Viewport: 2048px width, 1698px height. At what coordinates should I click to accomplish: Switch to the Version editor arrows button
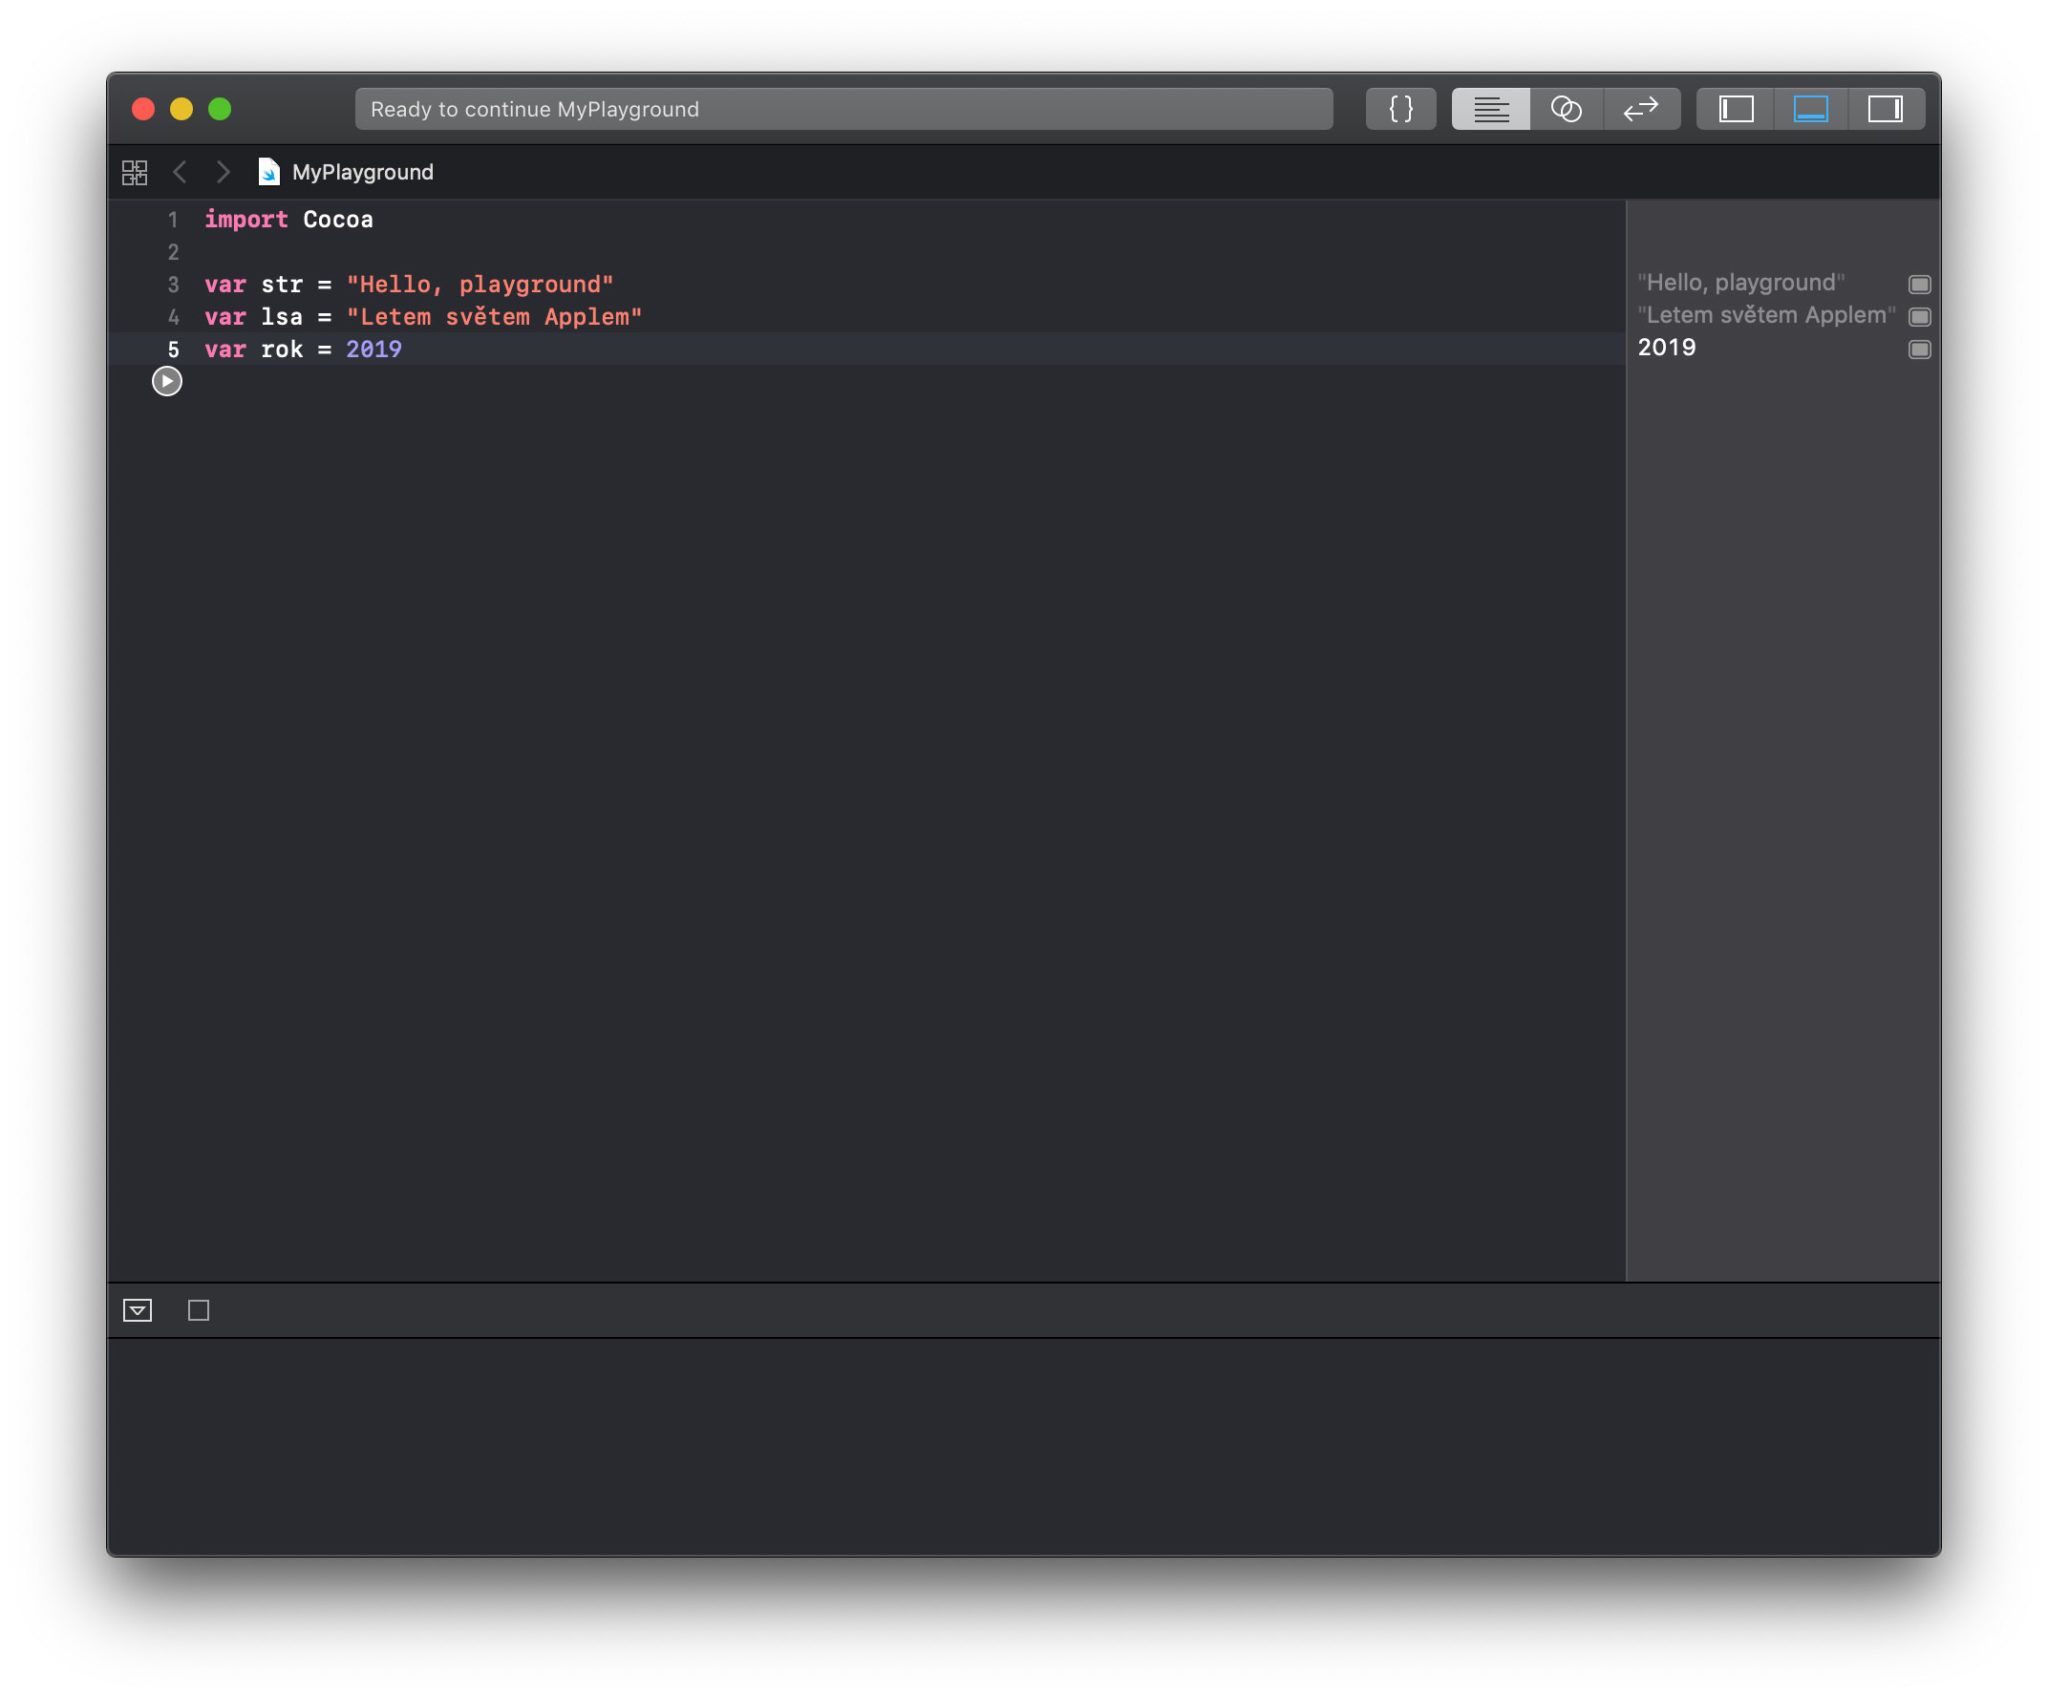(1641, 109)
